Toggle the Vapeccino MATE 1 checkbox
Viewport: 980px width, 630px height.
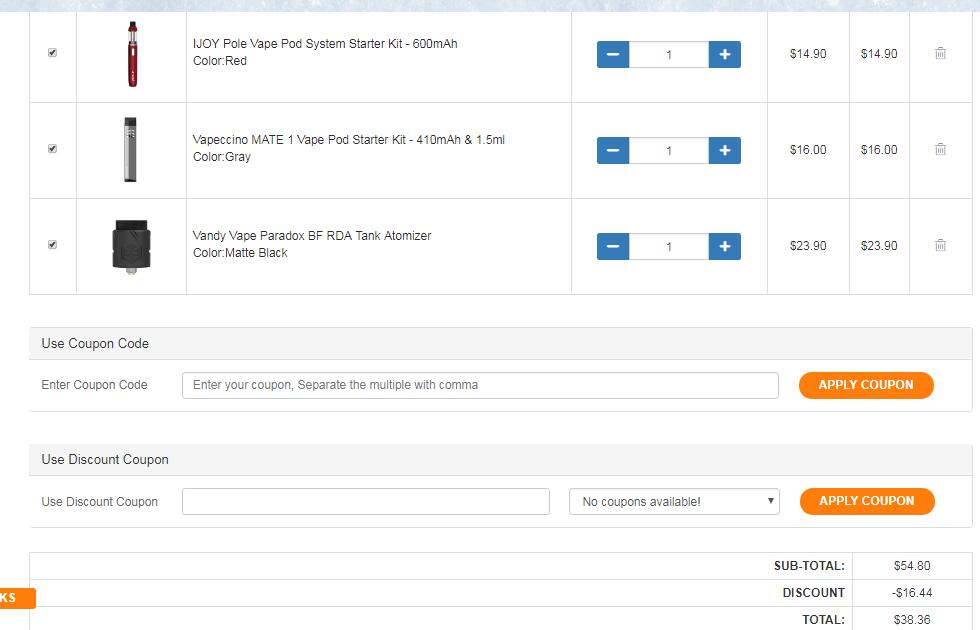click(53, 149)
